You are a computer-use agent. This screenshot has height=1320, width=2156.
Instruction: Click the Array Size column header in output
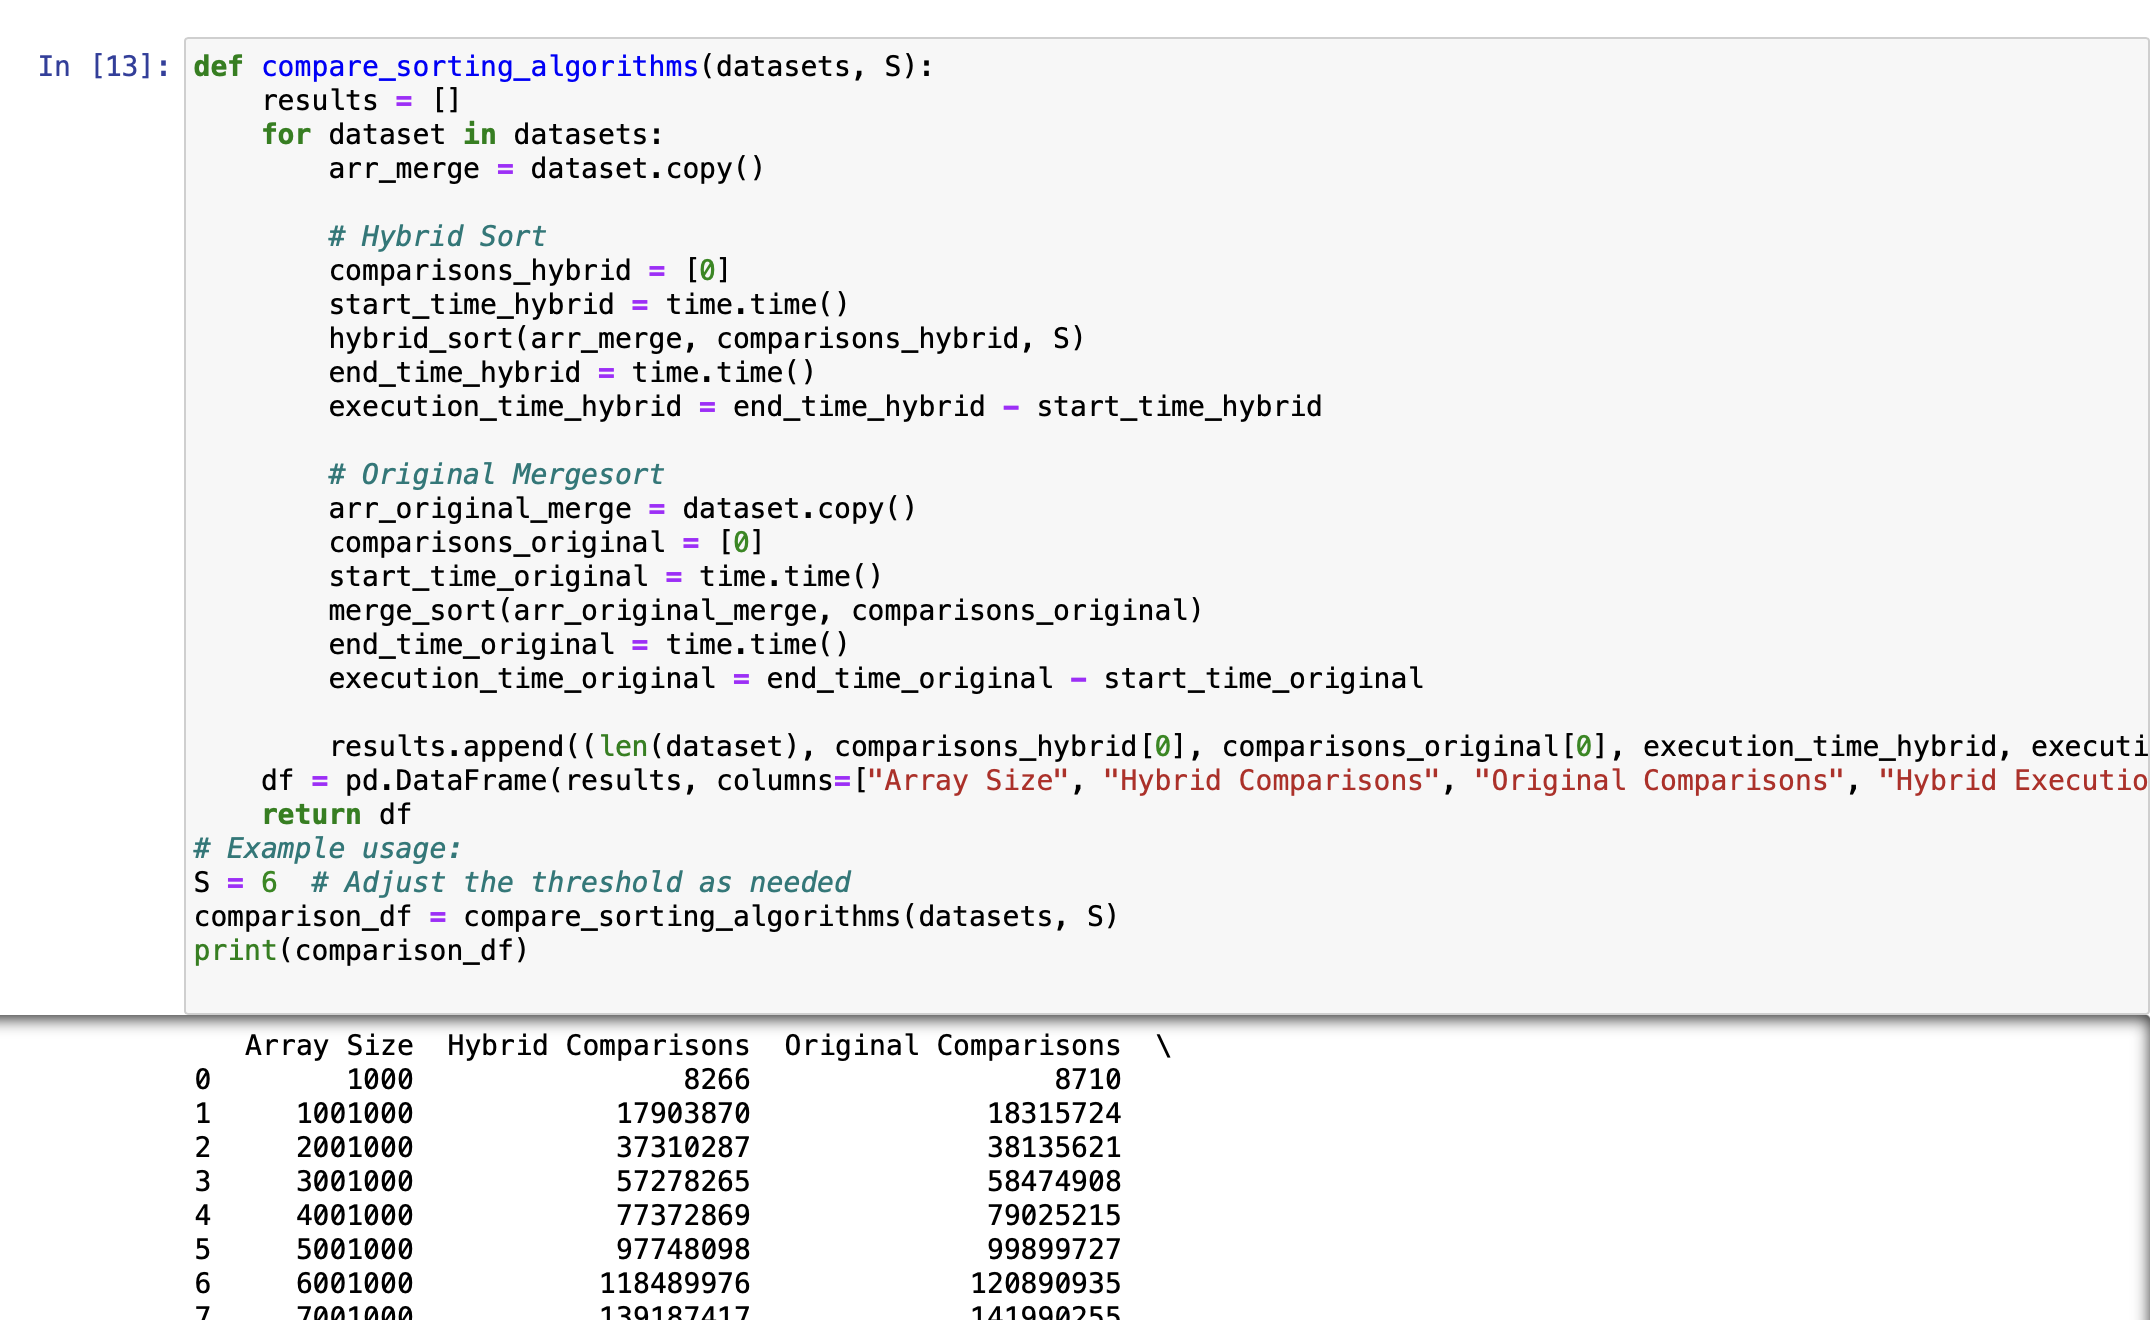tap(328, 1044)
